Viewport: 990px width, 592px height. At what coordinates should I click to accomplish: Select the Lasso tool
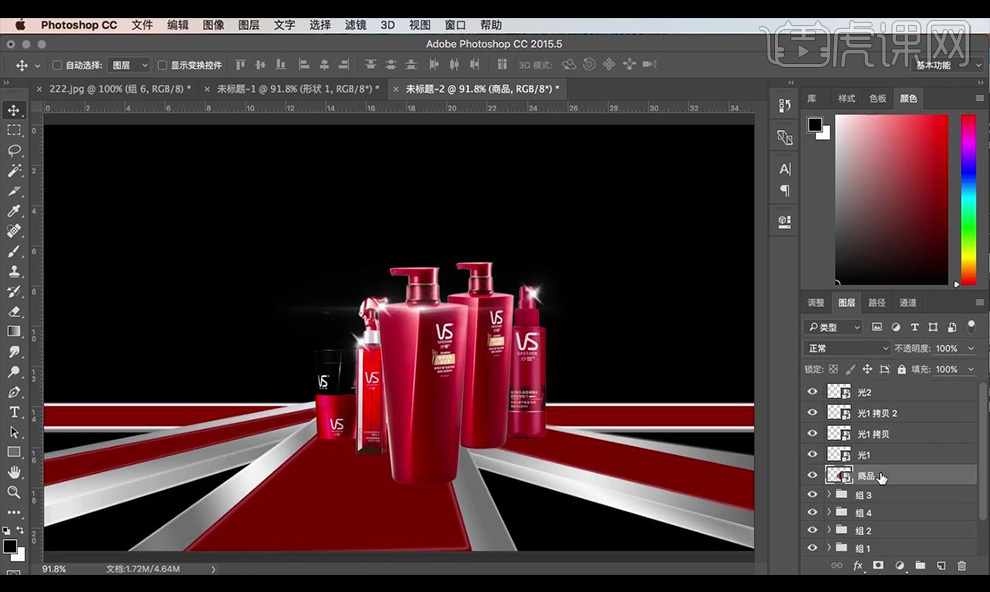[x=14, y=150]
